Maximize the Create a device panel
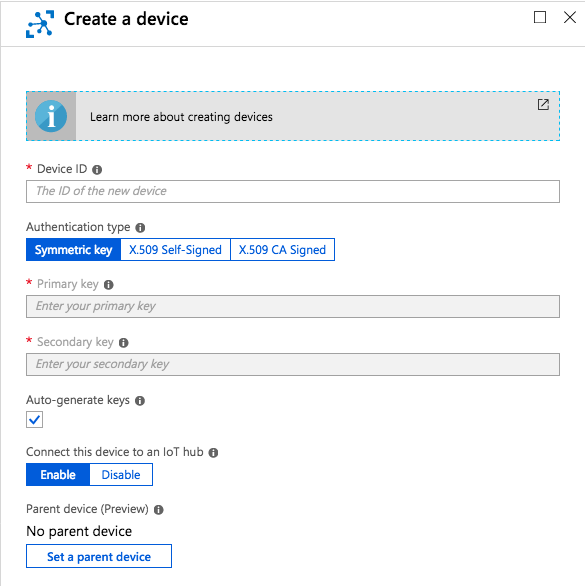The width and height of the screenshot is (585, 586). tap(540, 17)
